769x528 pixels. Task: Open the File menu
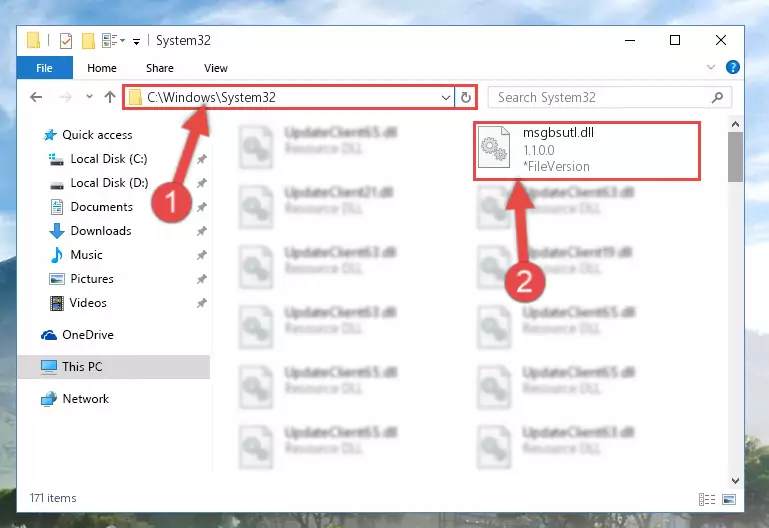point(45,68)
